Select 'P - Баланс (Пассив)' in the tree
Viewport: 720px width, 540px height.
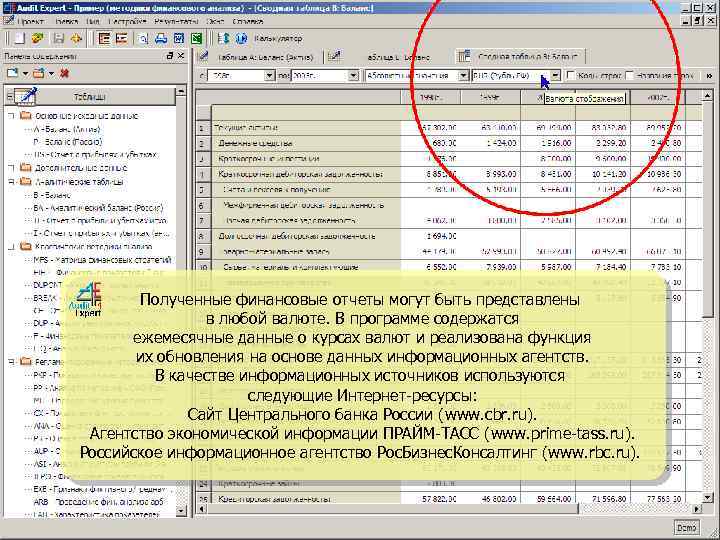point(68,142)
